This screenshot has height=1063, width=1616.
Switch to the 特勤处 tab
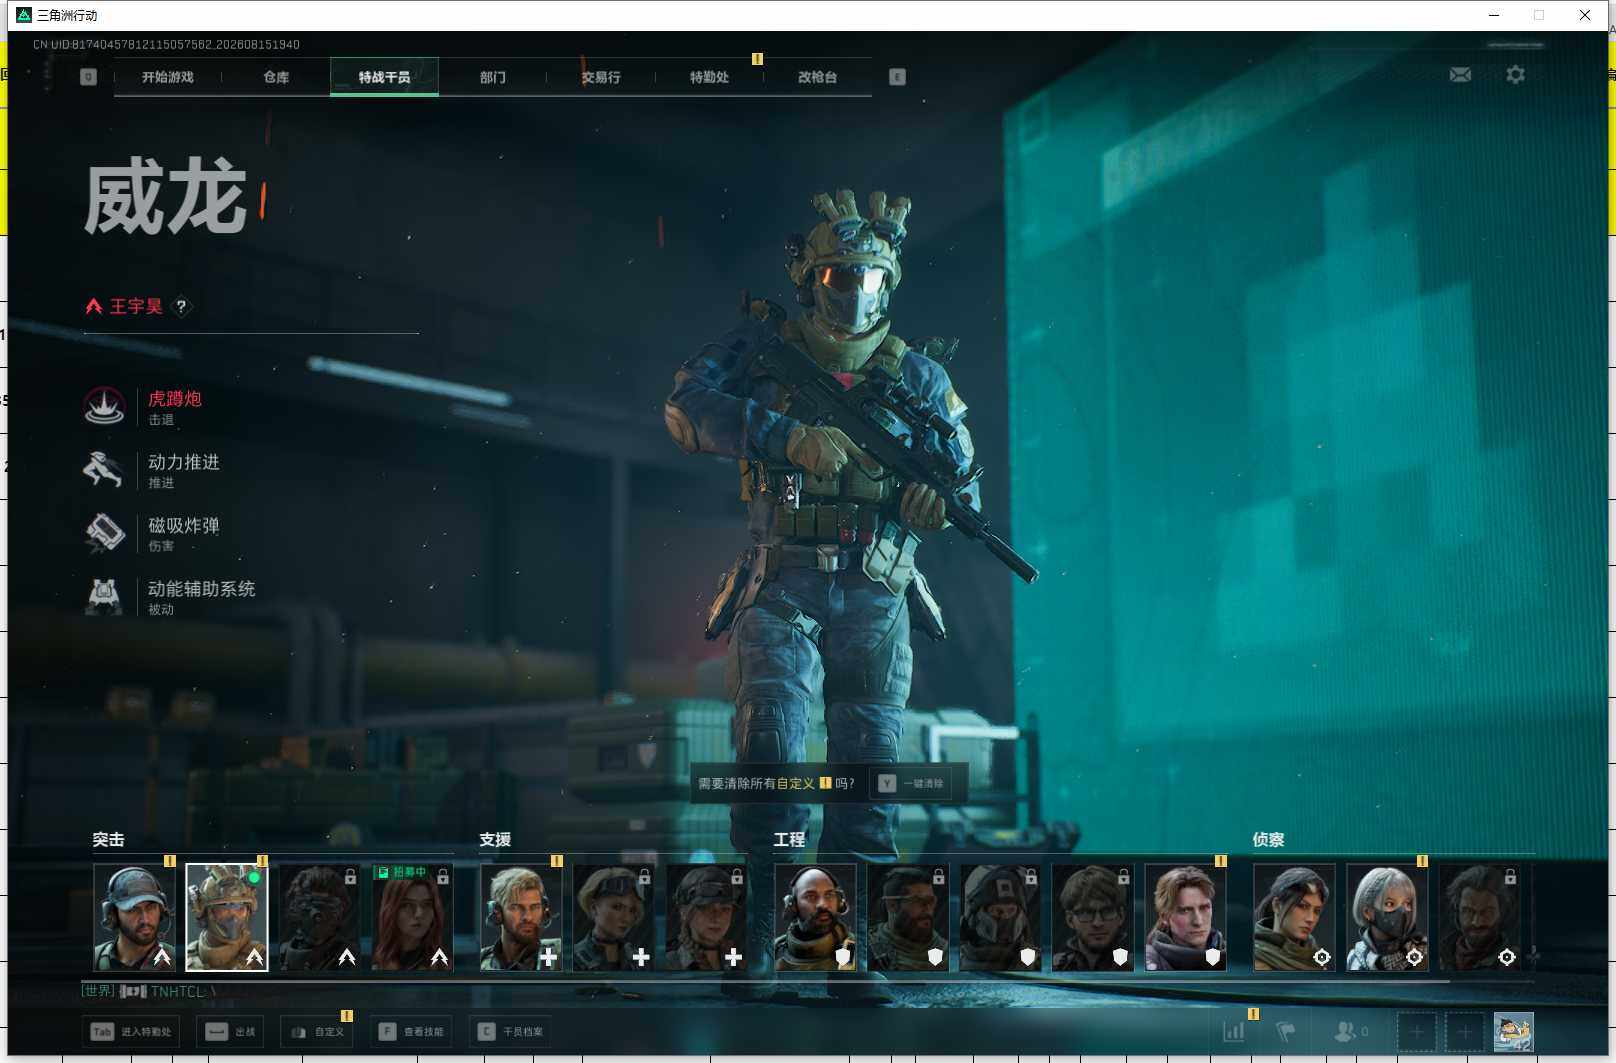coord(709,77)
